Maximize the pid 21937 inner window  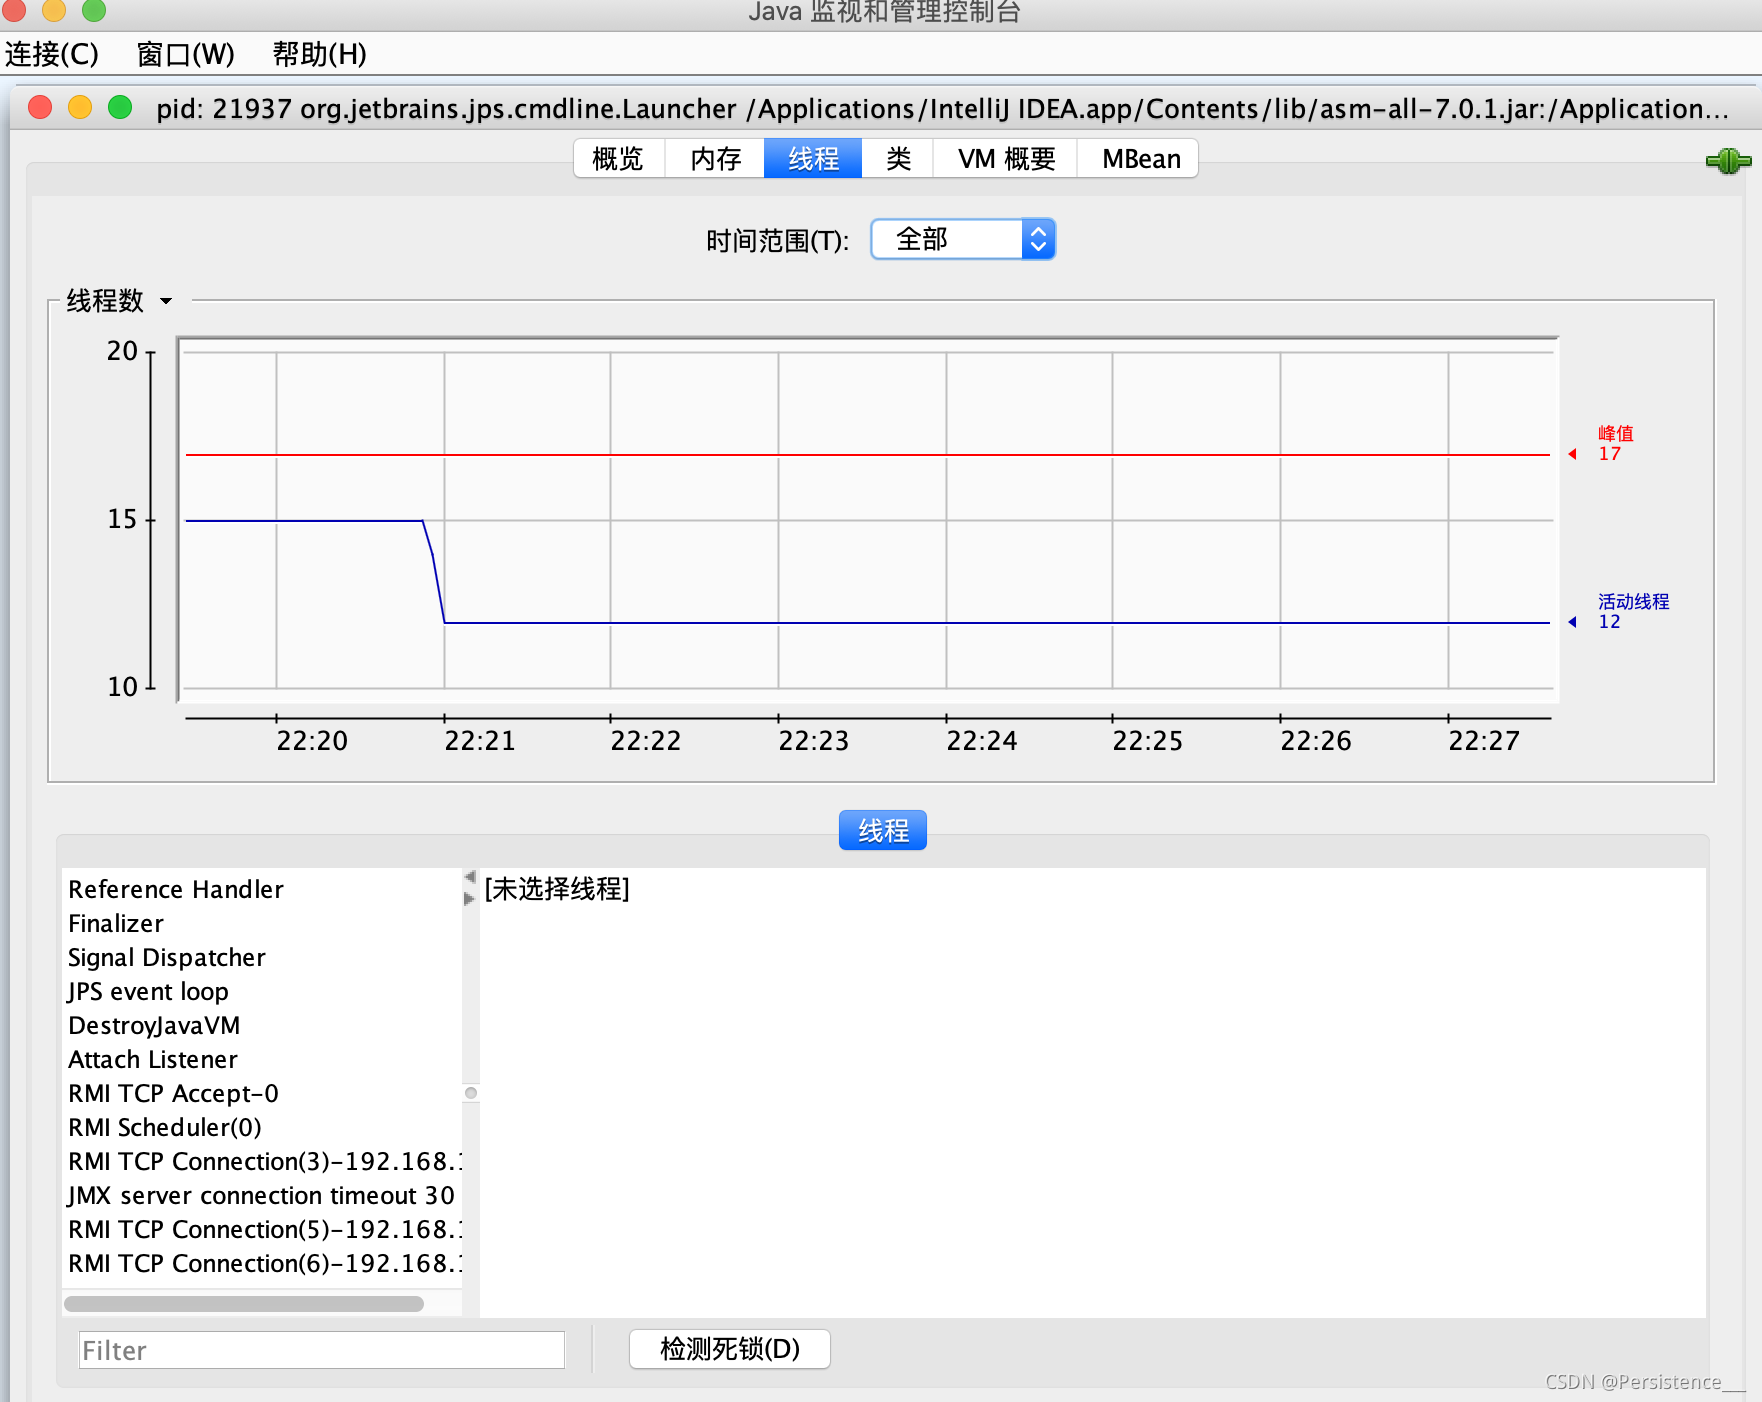(120, 107)
